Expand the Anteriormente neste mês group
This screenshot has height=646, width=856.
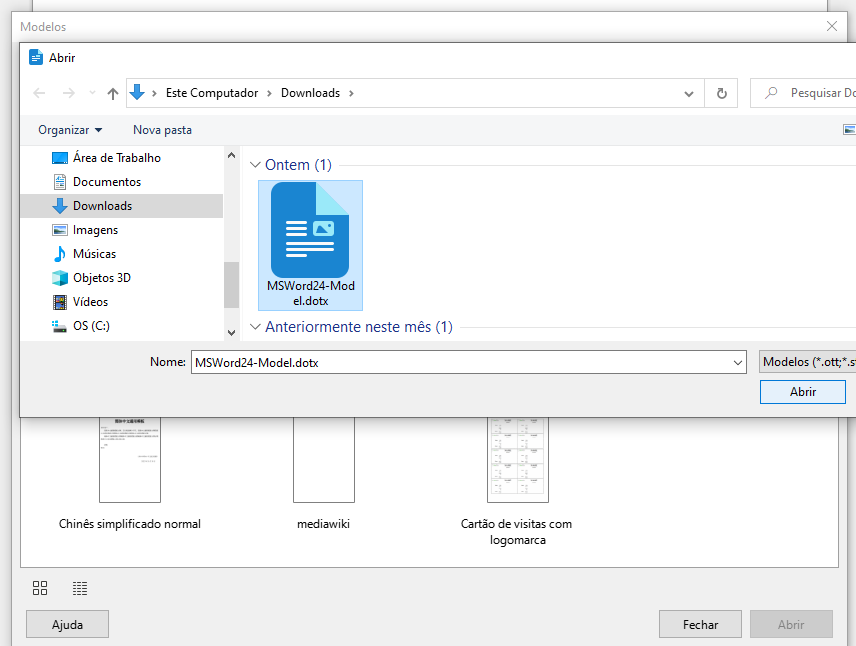[256, 326]
